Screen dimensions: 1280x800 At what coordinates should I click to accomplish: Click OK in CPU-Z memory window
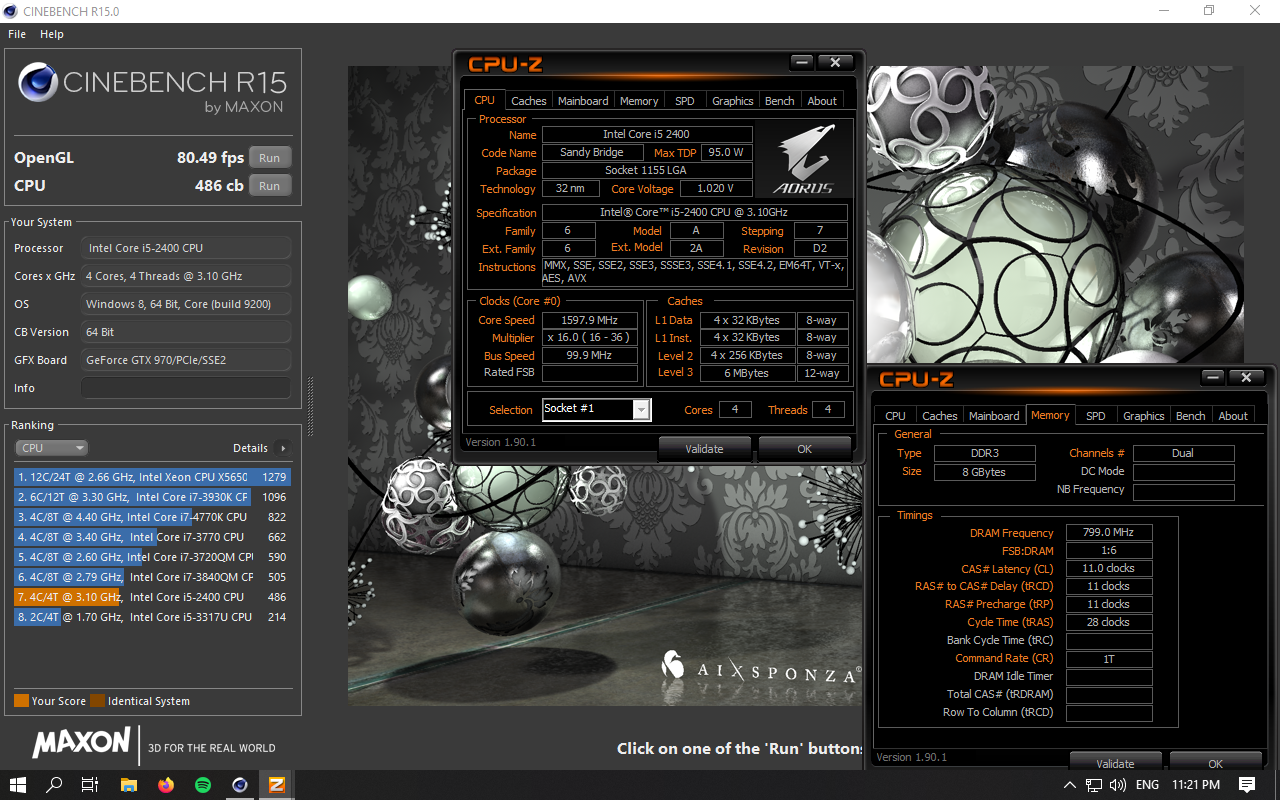tap(1216, 762)
